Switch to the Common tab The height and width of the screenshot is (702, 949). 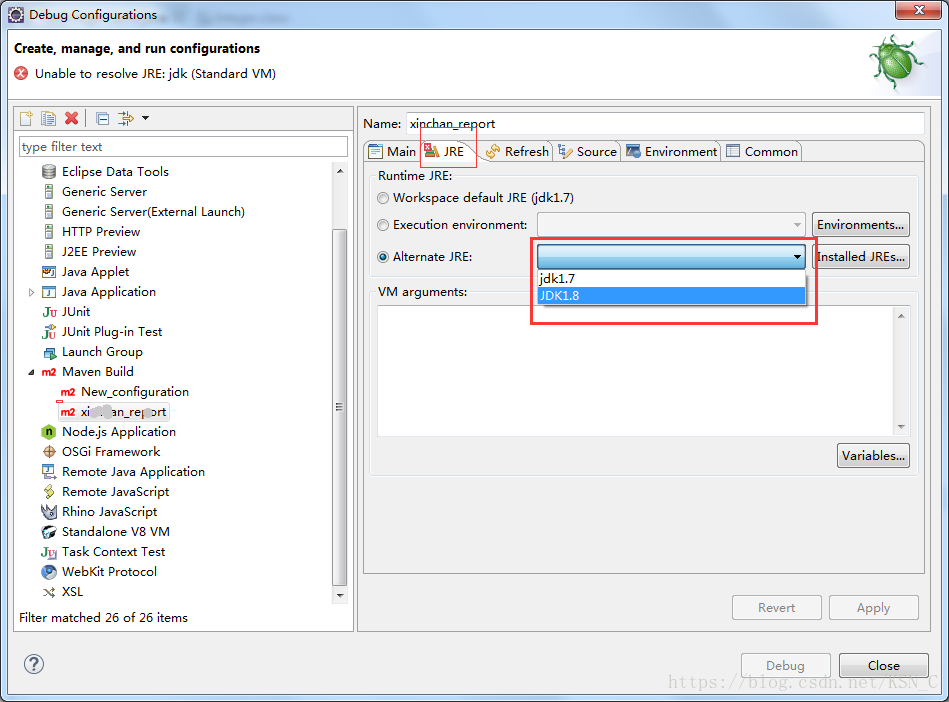tap(763, 151)
